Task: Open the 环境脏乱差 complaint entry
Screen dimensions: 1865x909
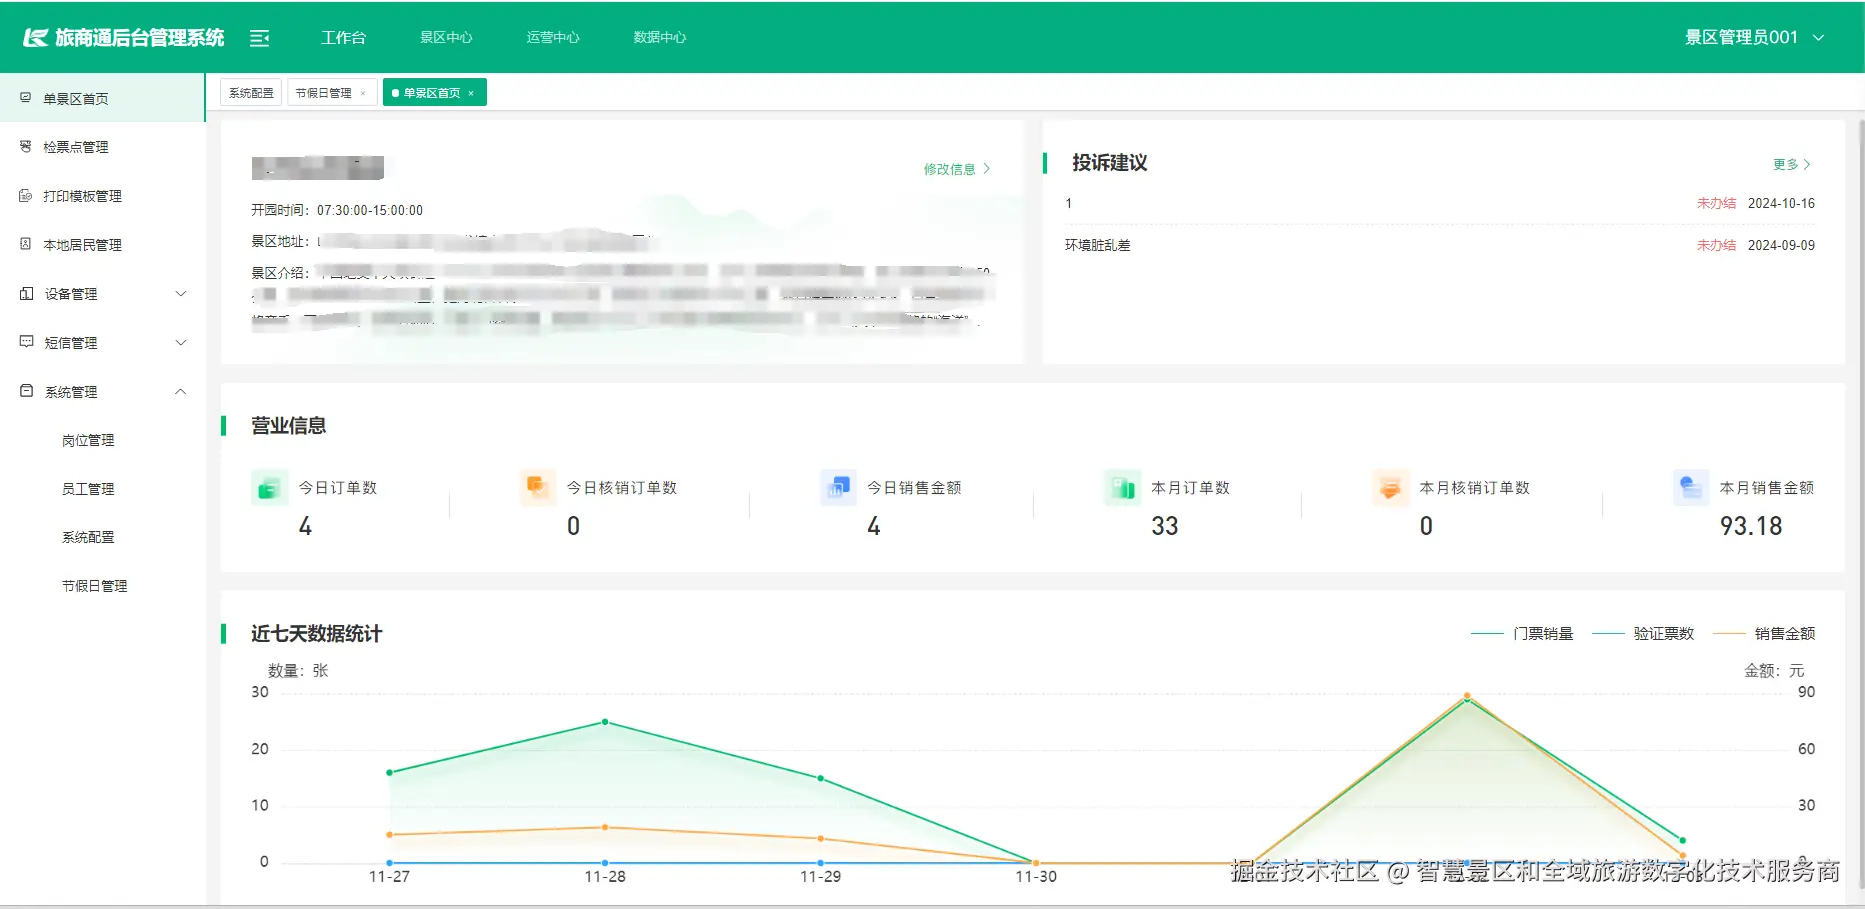Action: pyautogui.click(x=1099, y=244)
